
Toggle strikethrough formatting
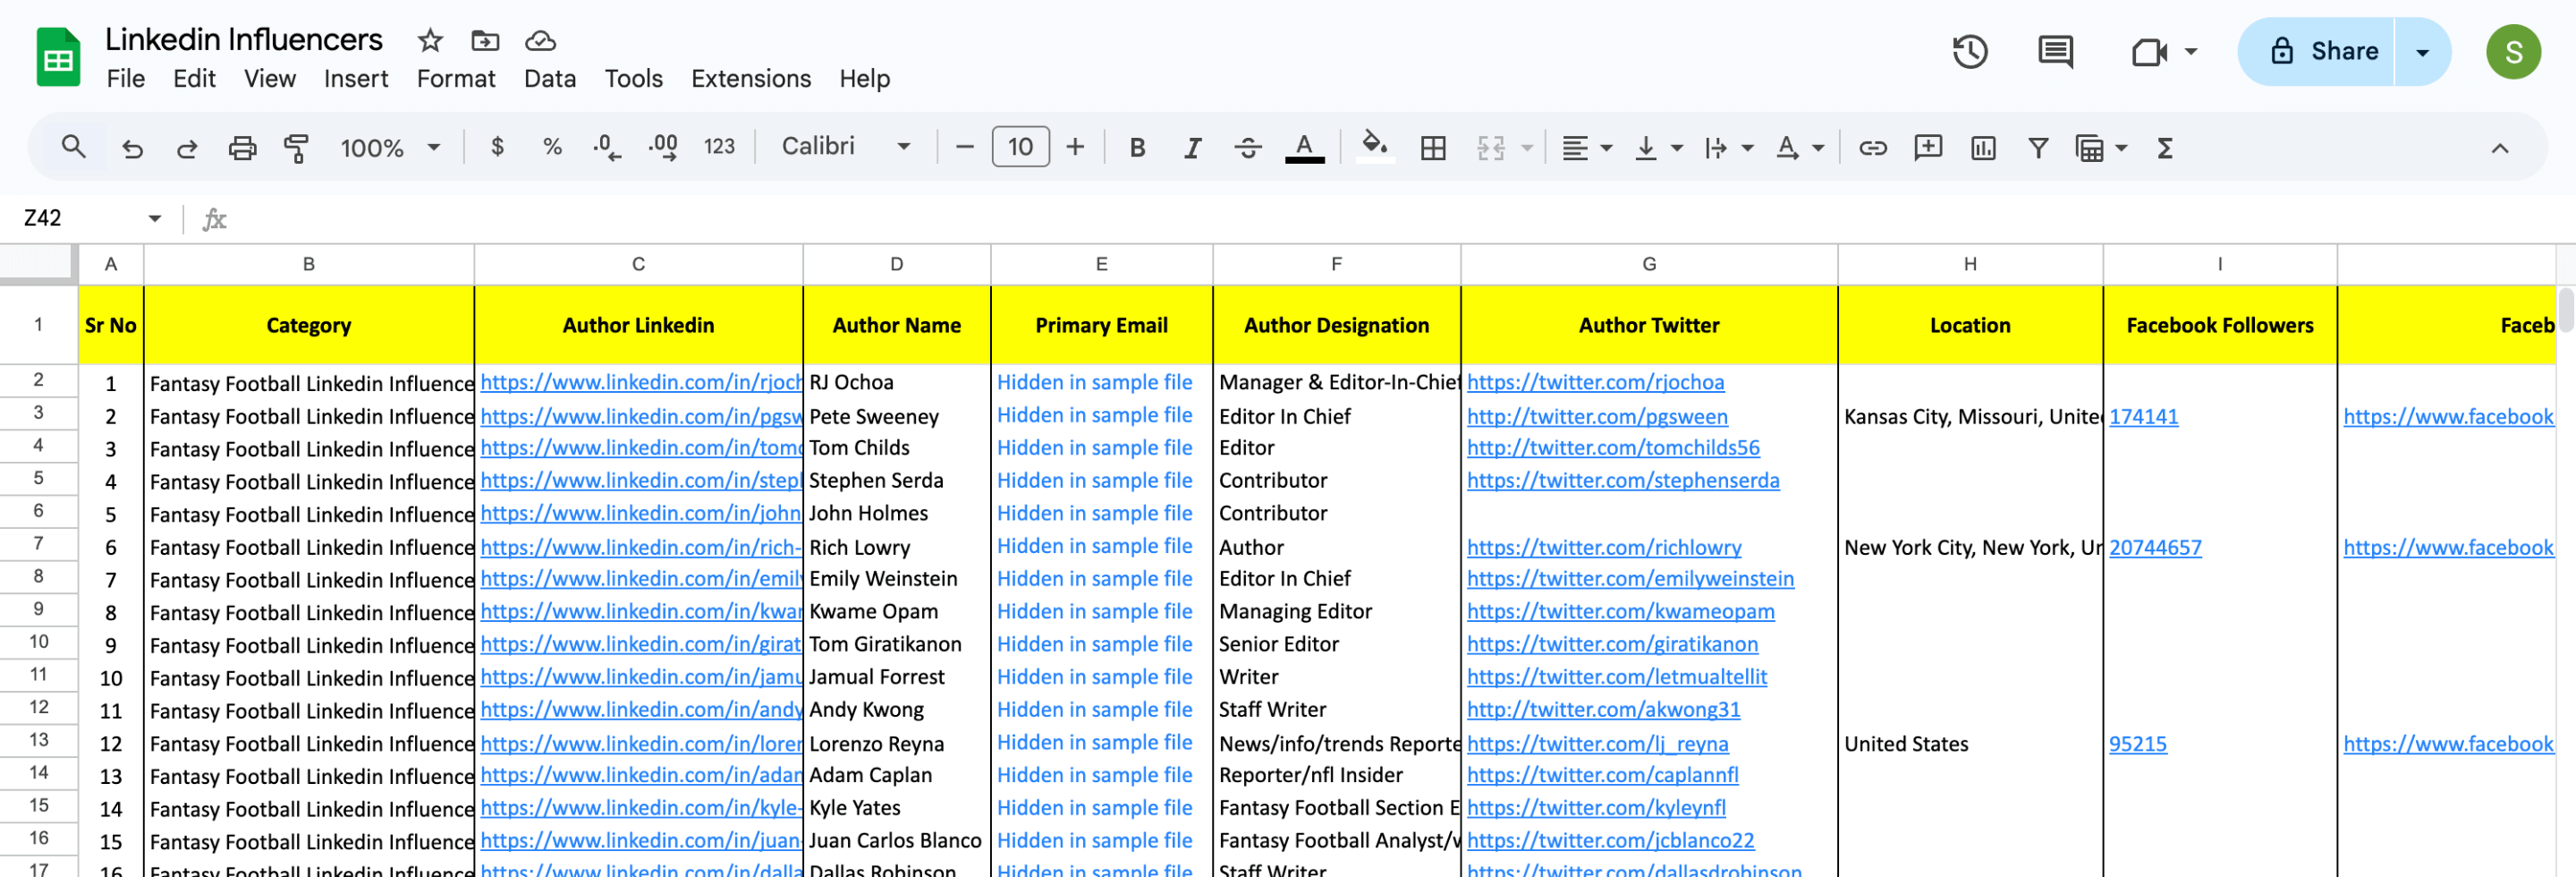1248,148
